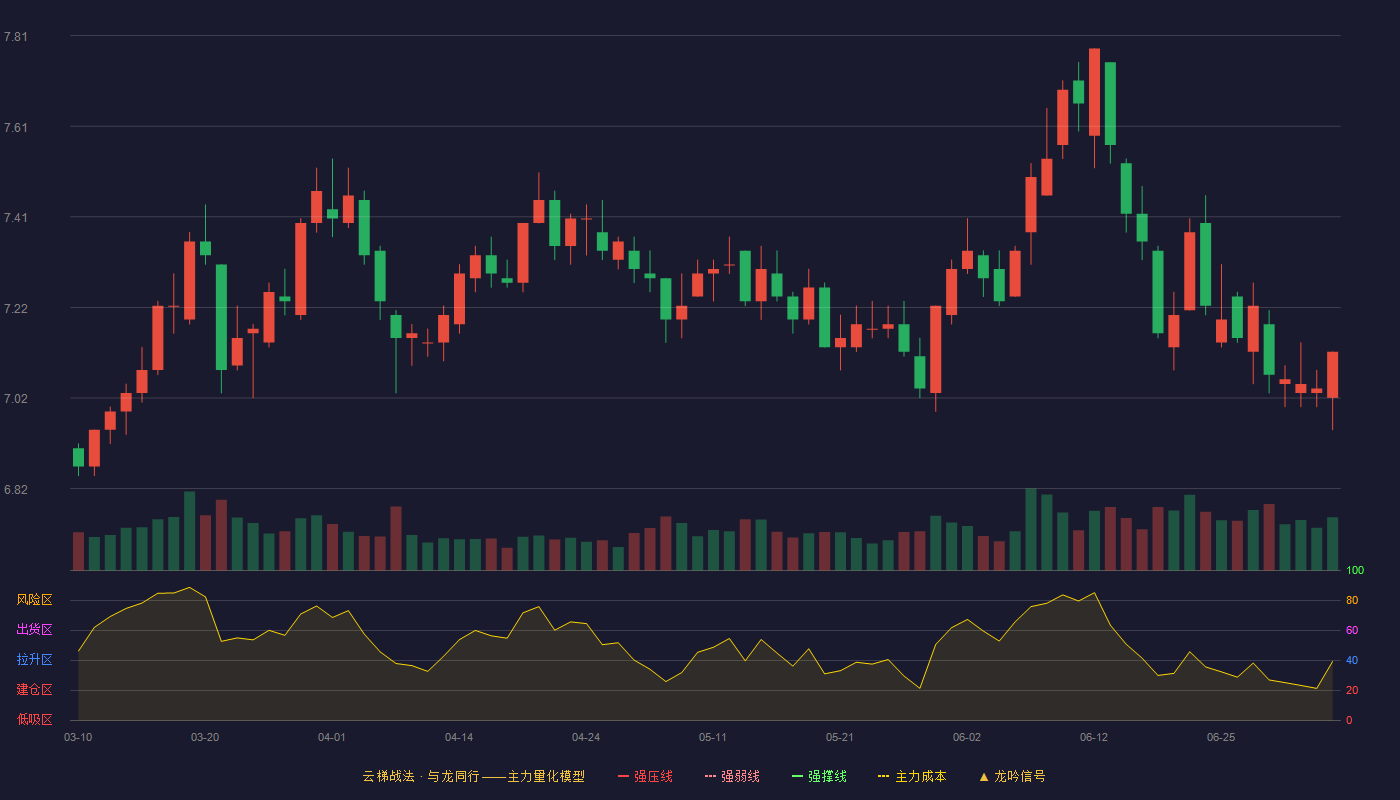The height and width of the screenshot is (800, 1400).
Task: Click the first green candlestick above 03-10
Action: coord(78,457)
